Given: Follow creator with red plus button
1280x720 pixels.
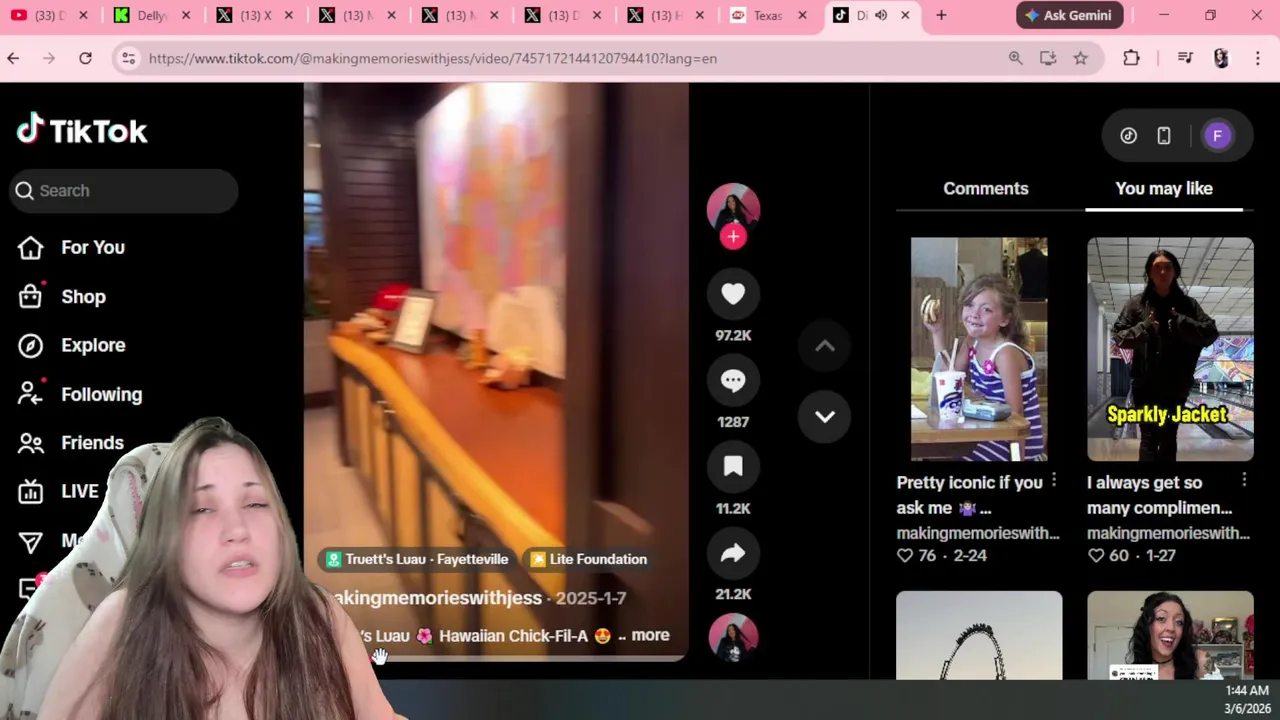Looking at the screenshot, I should pyautogui.click(x=733, y=237).
